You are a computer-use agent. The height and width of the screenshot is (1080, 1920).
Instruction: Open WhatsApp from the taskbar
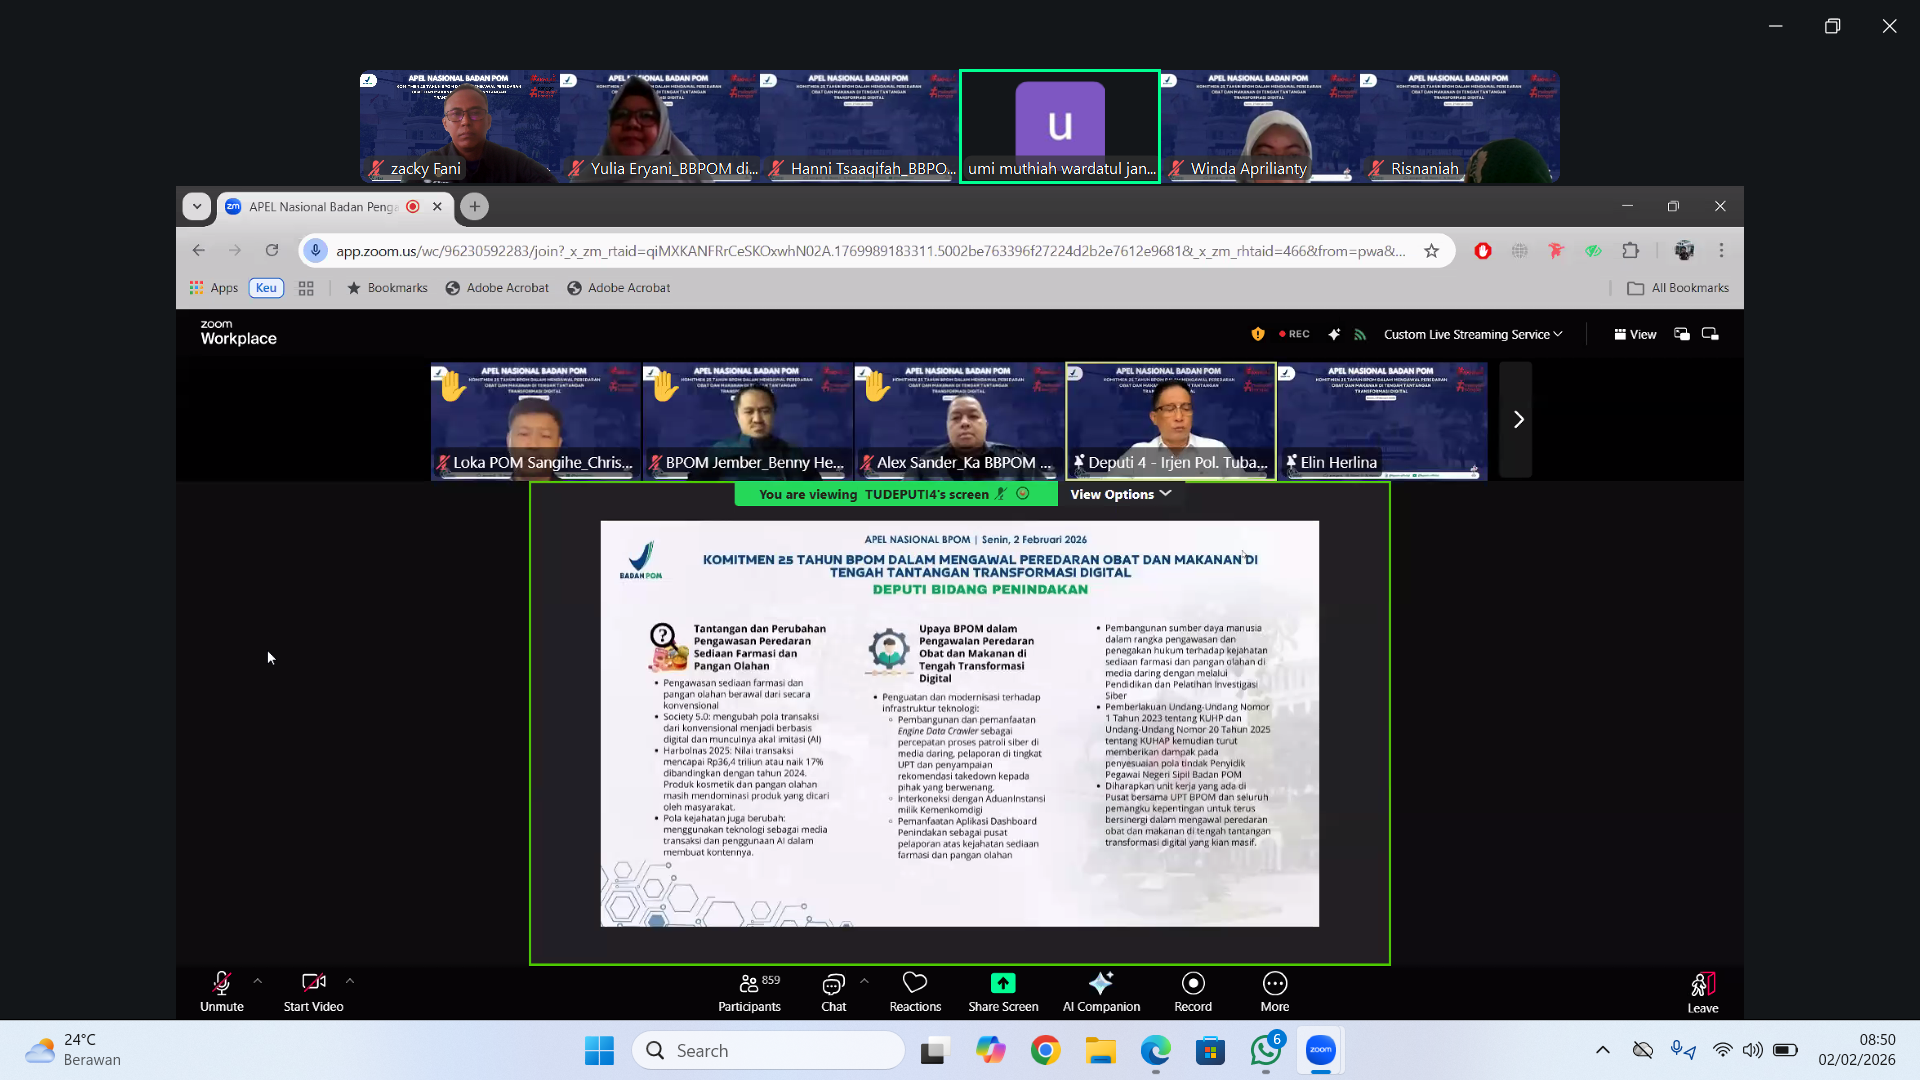click(x=1265, y=1050)
